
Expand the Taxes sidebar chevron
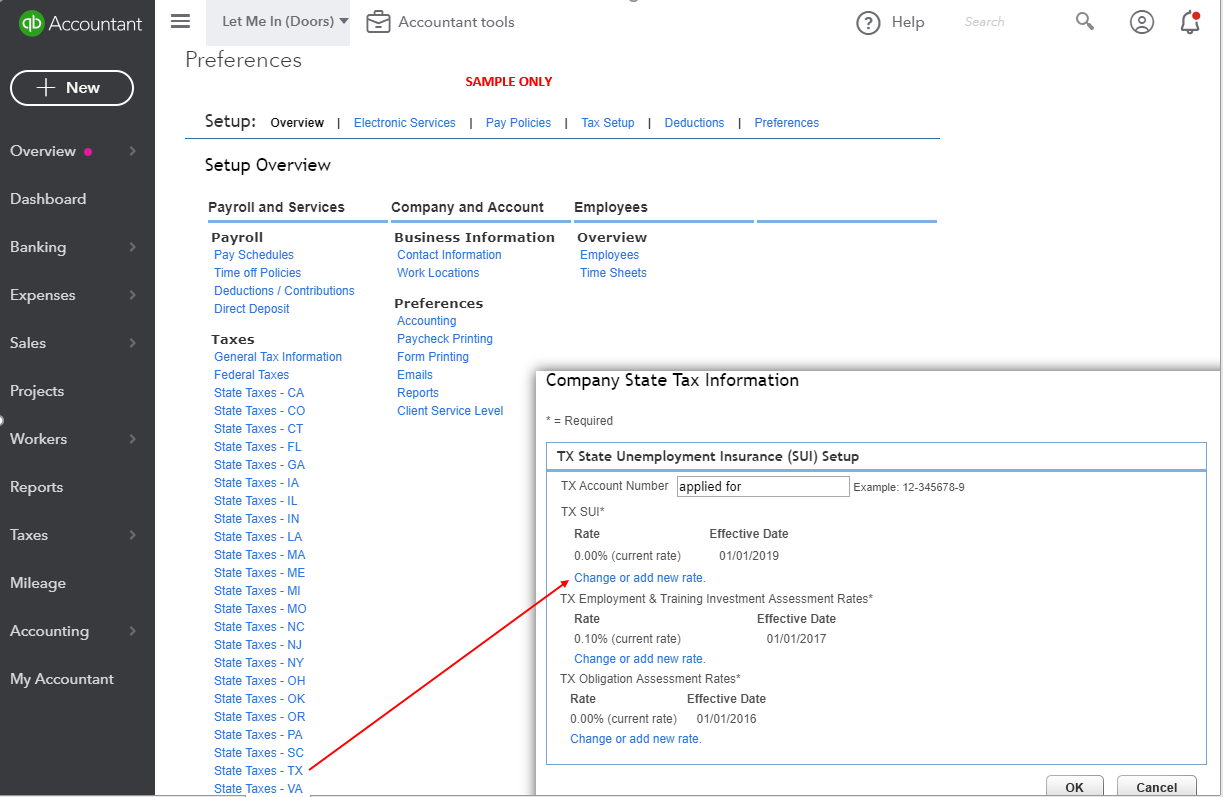133,535
